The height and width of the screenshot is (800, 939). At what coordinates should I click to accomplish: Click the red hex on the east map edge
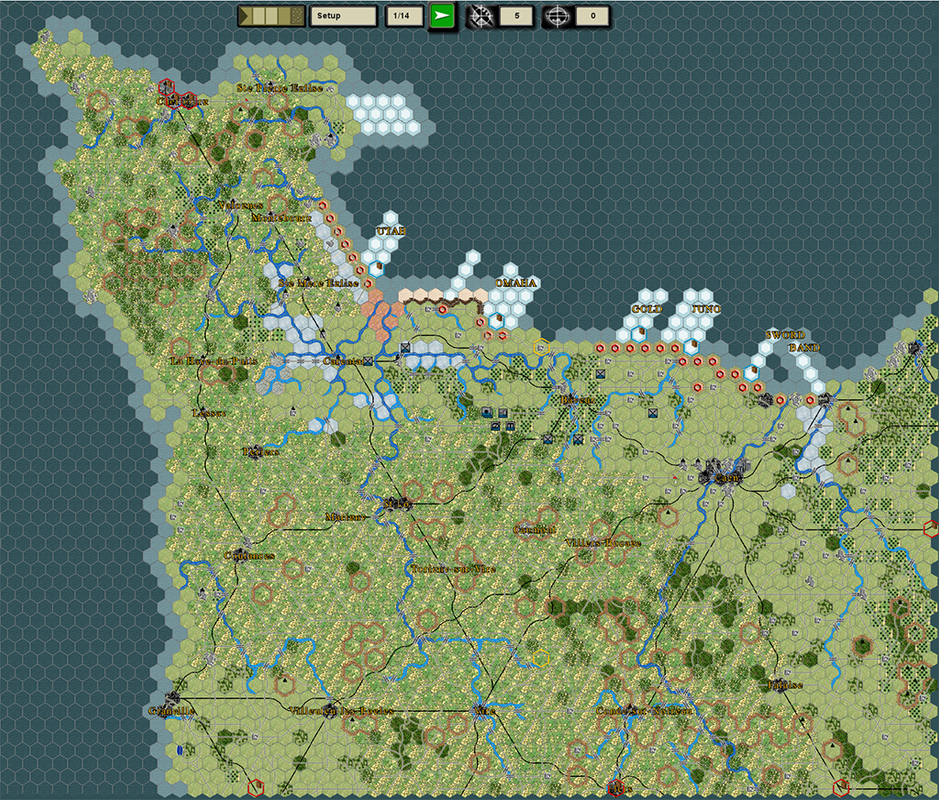[x=931, y=529]
